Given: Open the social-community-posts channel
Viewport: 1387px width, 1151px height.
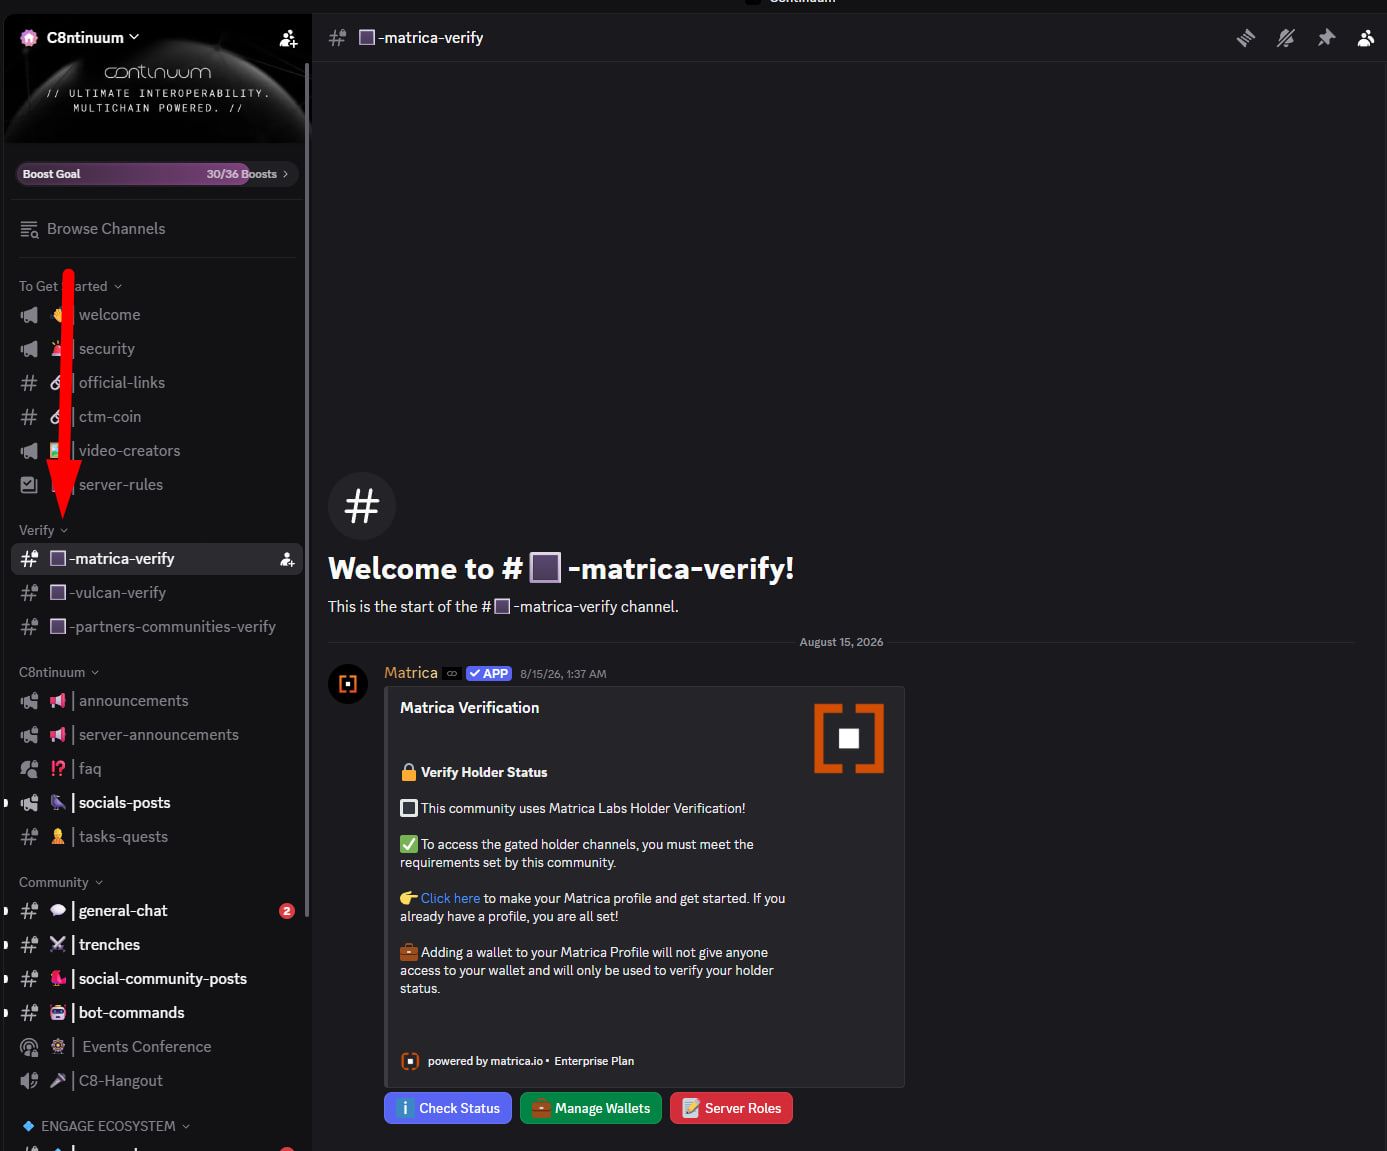Looking at the screenshot, I should [157, 979].
